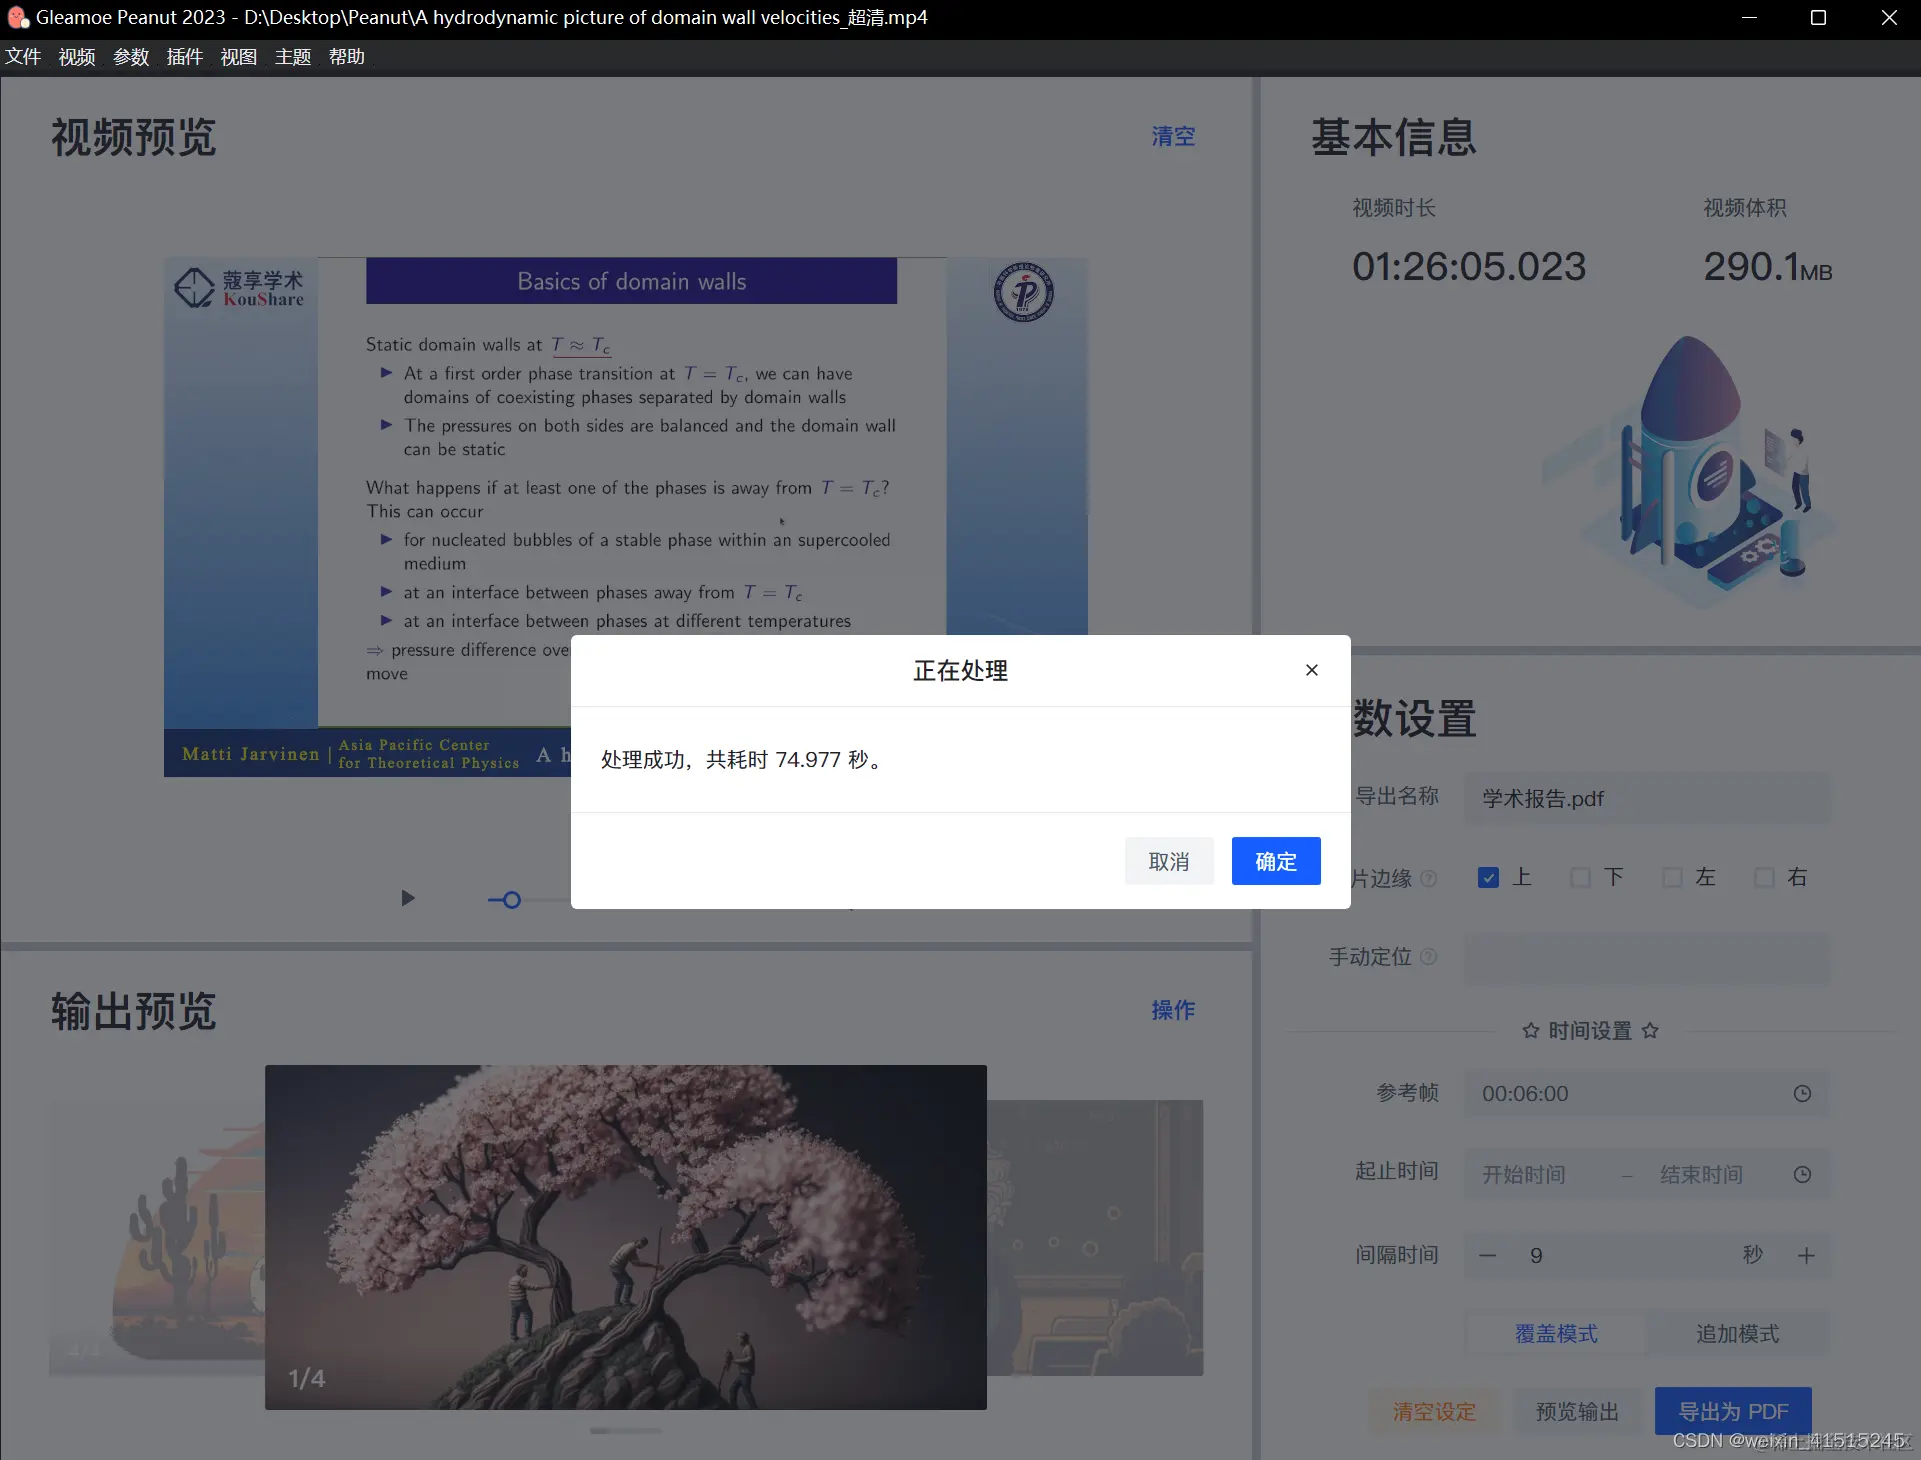The height and width of the screenshot is (1460, 1921).
Task: Click the play button in video preview
Action: tap(406, 898)
